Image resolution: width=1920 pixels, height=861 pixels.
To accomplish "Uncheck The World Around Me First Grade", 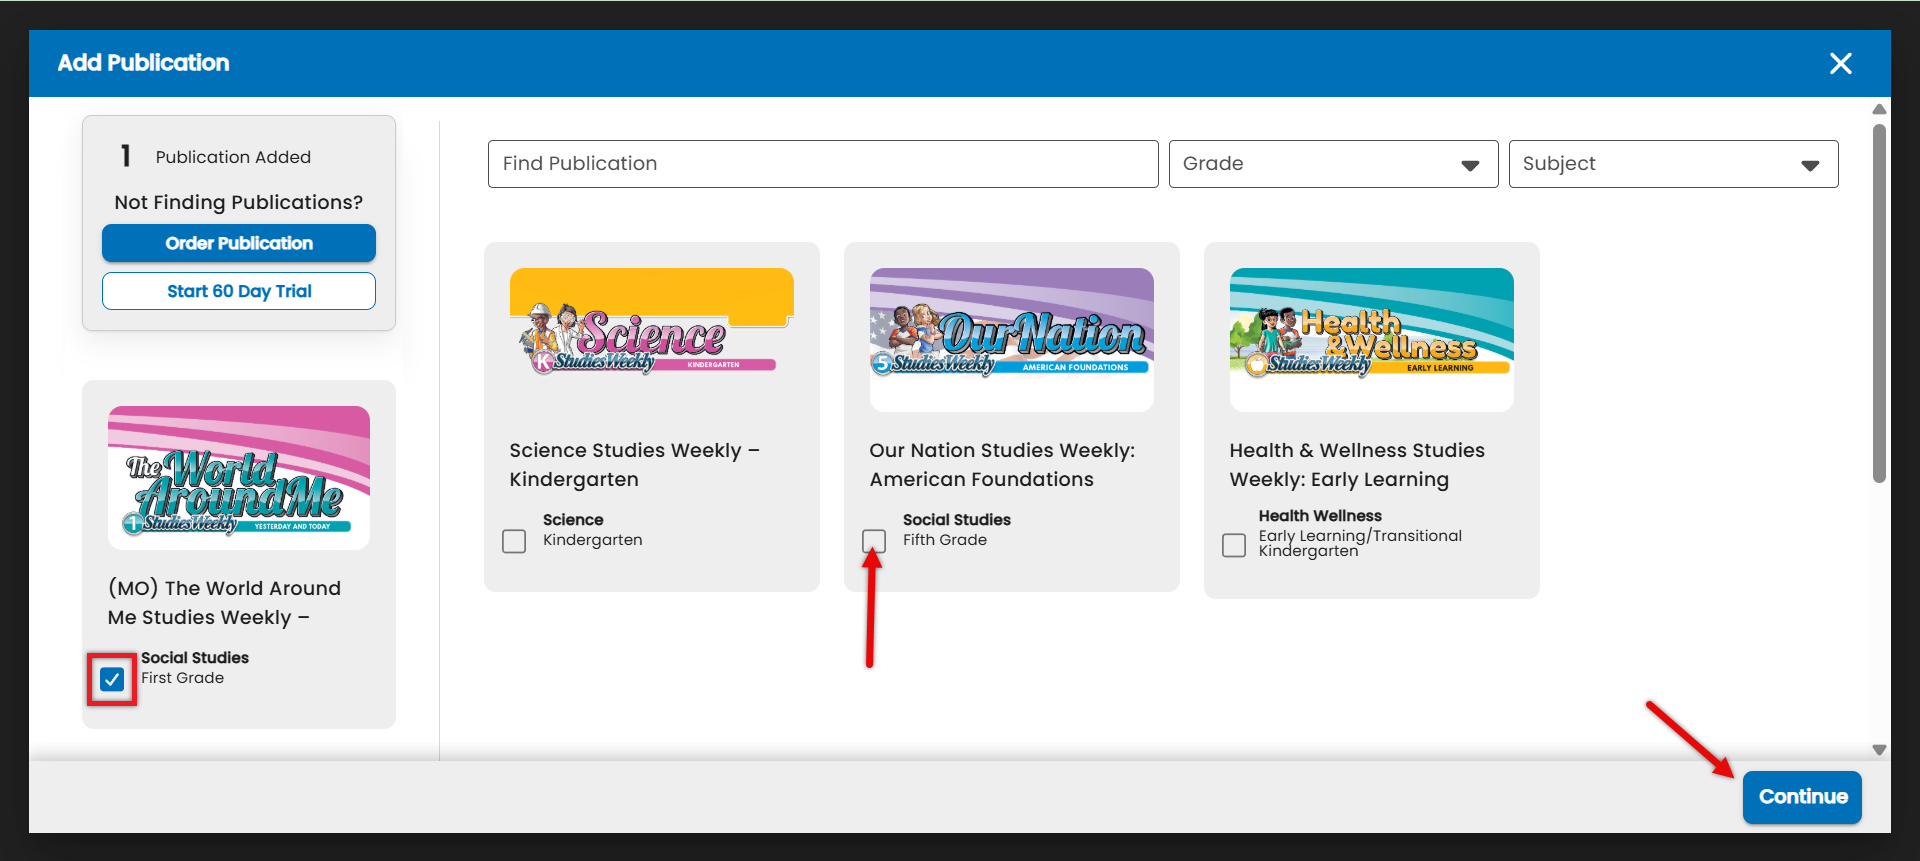I will (x=112, y=680).
